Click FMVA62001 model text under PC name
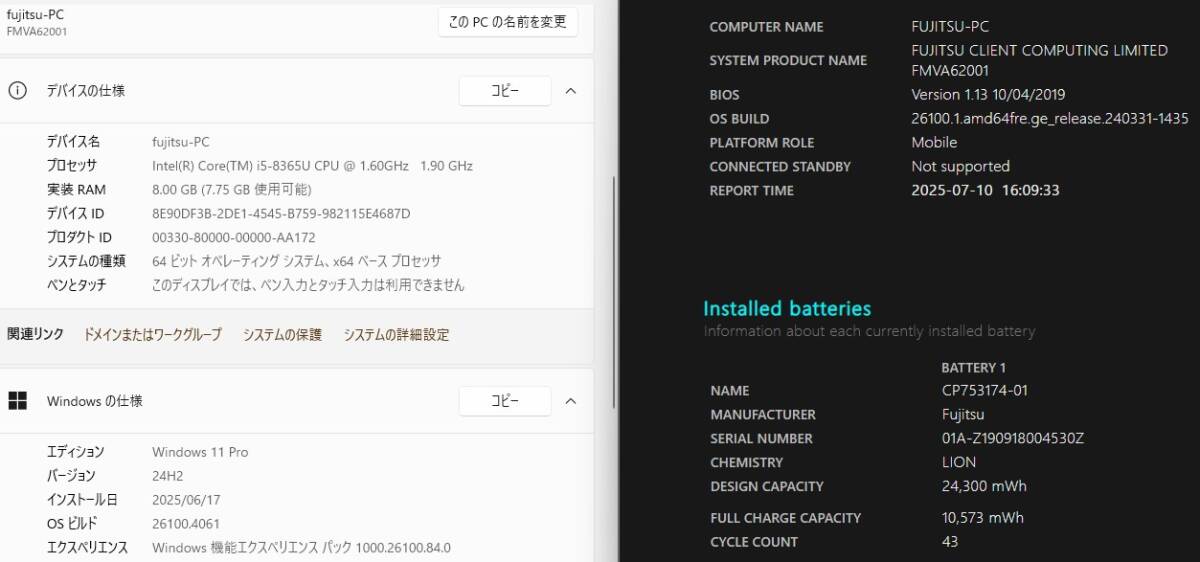The height and width of the screenshot is (562, 1200). coord(37,32)
